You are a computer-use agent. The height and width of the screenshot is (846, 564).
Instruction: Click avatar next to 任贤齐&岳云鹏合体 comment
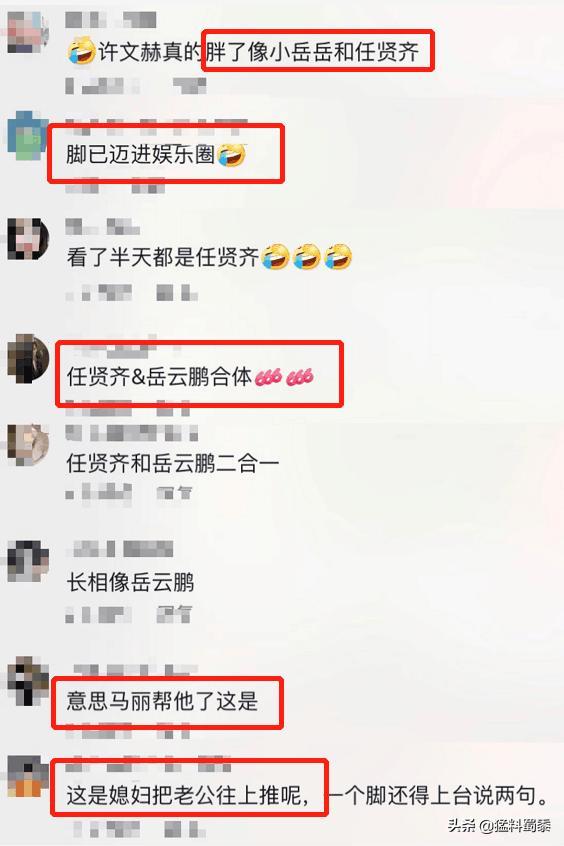(x=28, y=359)
